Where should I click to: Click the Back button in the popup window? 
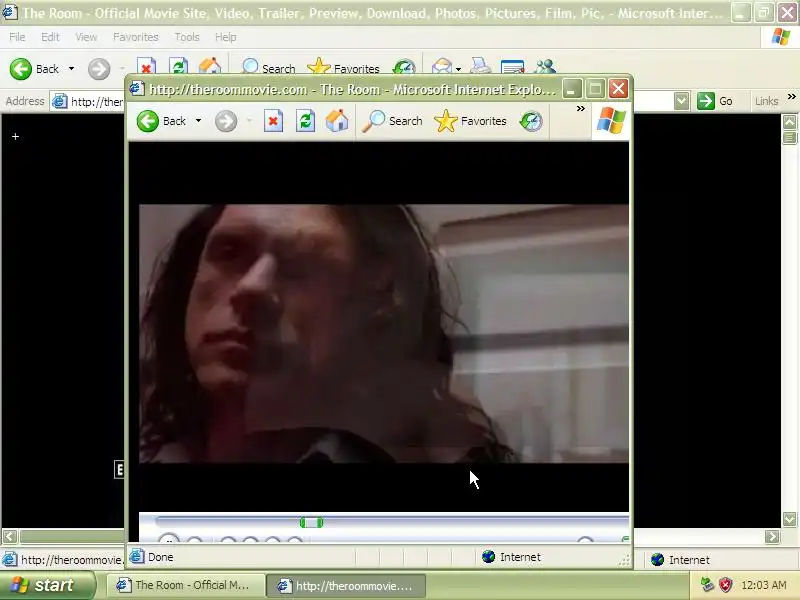point(162,121)
